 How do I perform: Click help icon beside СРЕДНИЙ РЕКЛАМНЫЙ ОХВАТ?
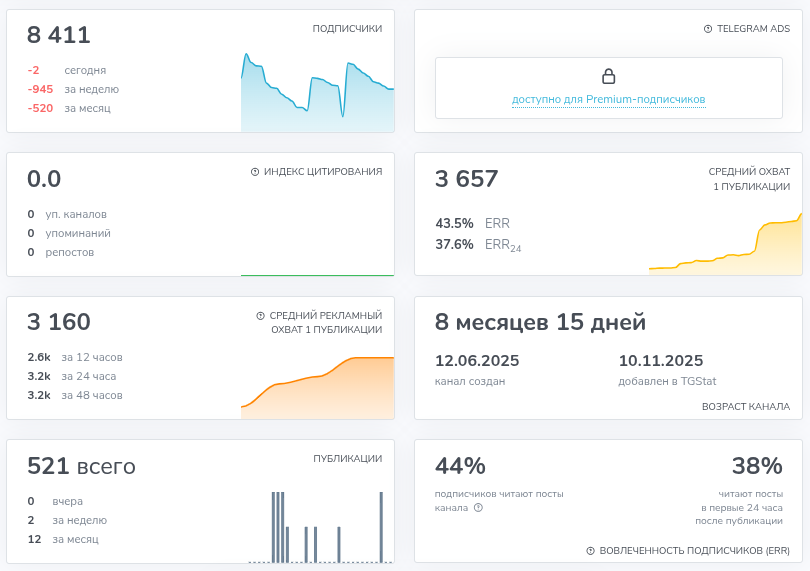click(261, 315)
